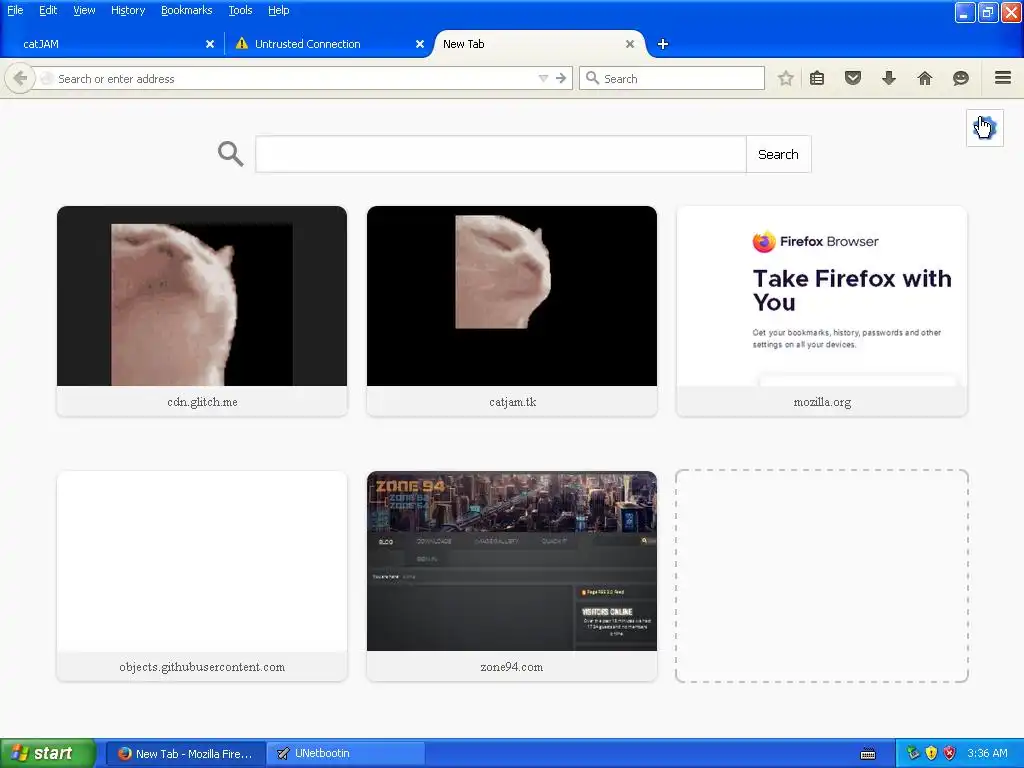Click the Search button on new tab page
The image size is (1024, 768).
[x=778, y=154]
